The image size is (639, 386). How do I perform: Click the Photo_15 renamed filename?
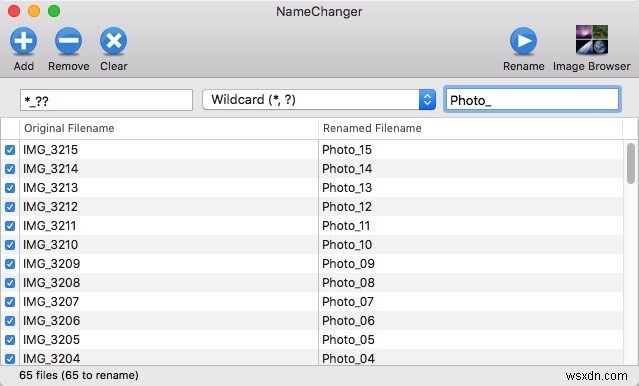pyautogui.click(x=347, y=150)
